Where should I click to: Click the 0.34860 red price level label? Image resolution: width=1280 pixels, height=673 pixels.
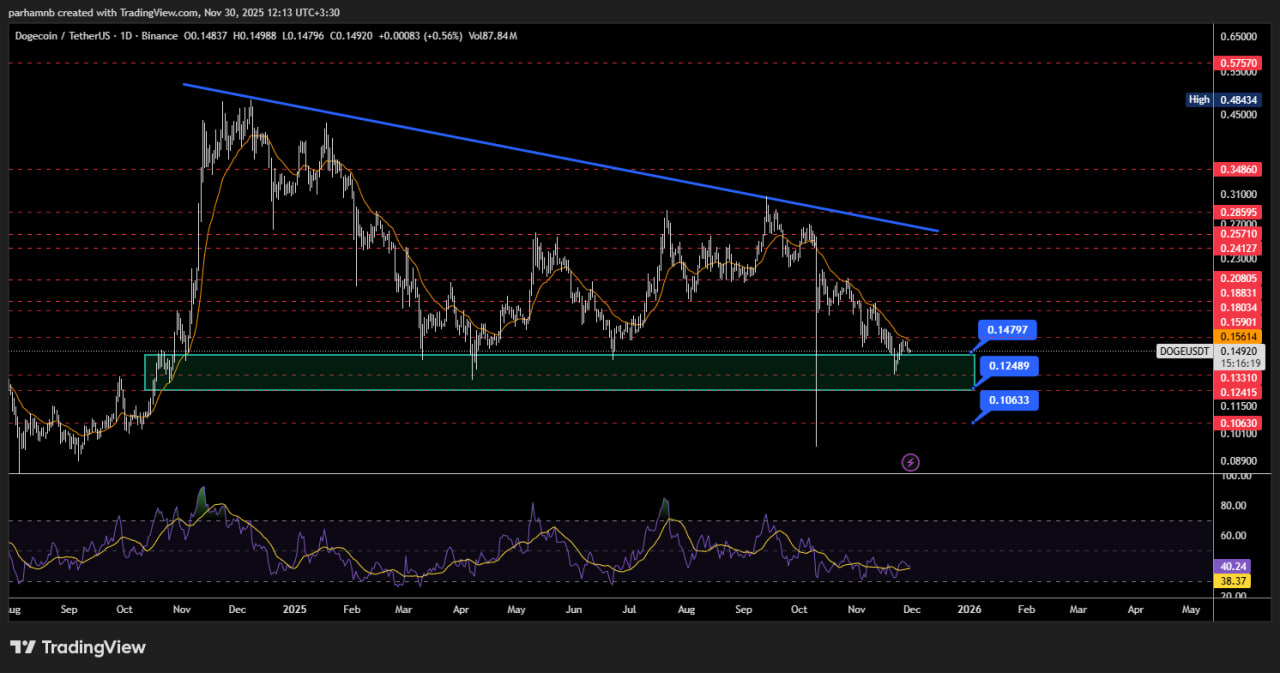1239,170
